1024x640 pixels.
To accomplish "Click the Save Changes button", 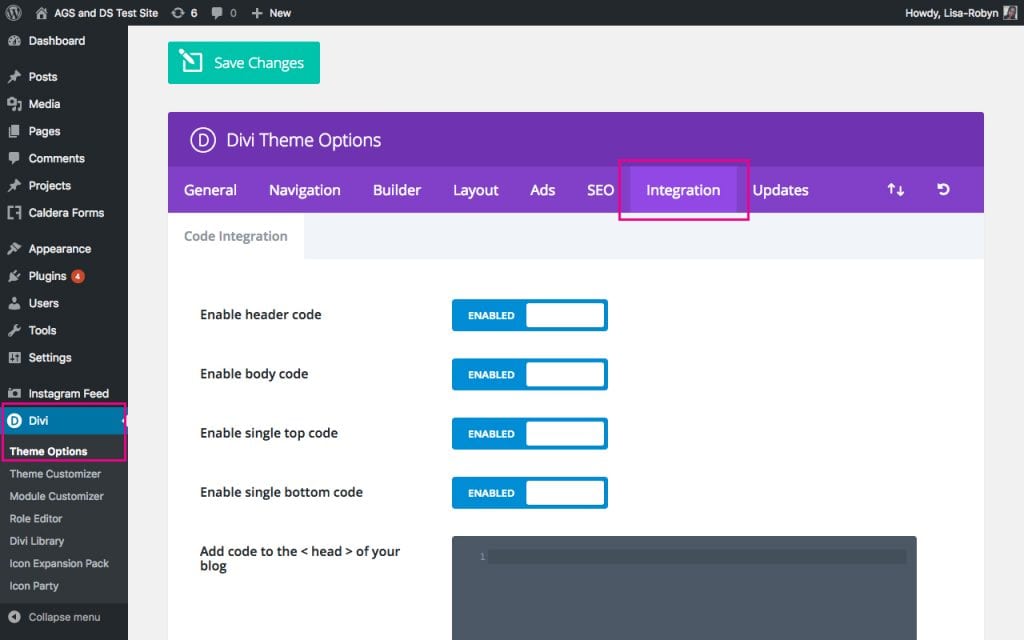I will pos(244,63).
